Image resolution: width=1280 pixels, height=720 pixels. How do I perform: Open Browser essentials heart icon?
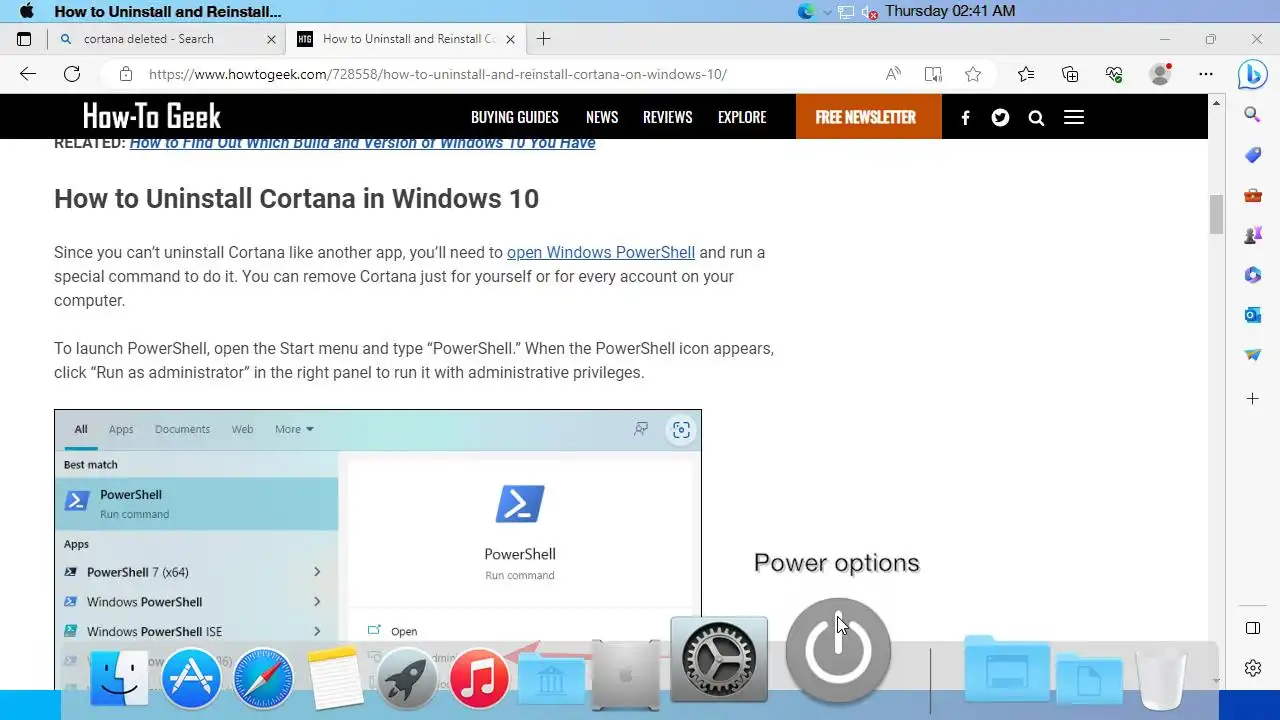pyautogui.click(x=1114, y=74)
